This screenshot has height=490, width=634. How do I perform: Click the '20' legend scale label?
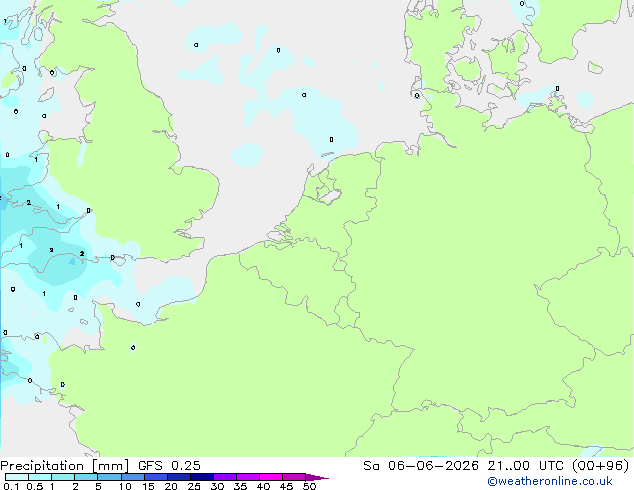click(x=171, y=486)
